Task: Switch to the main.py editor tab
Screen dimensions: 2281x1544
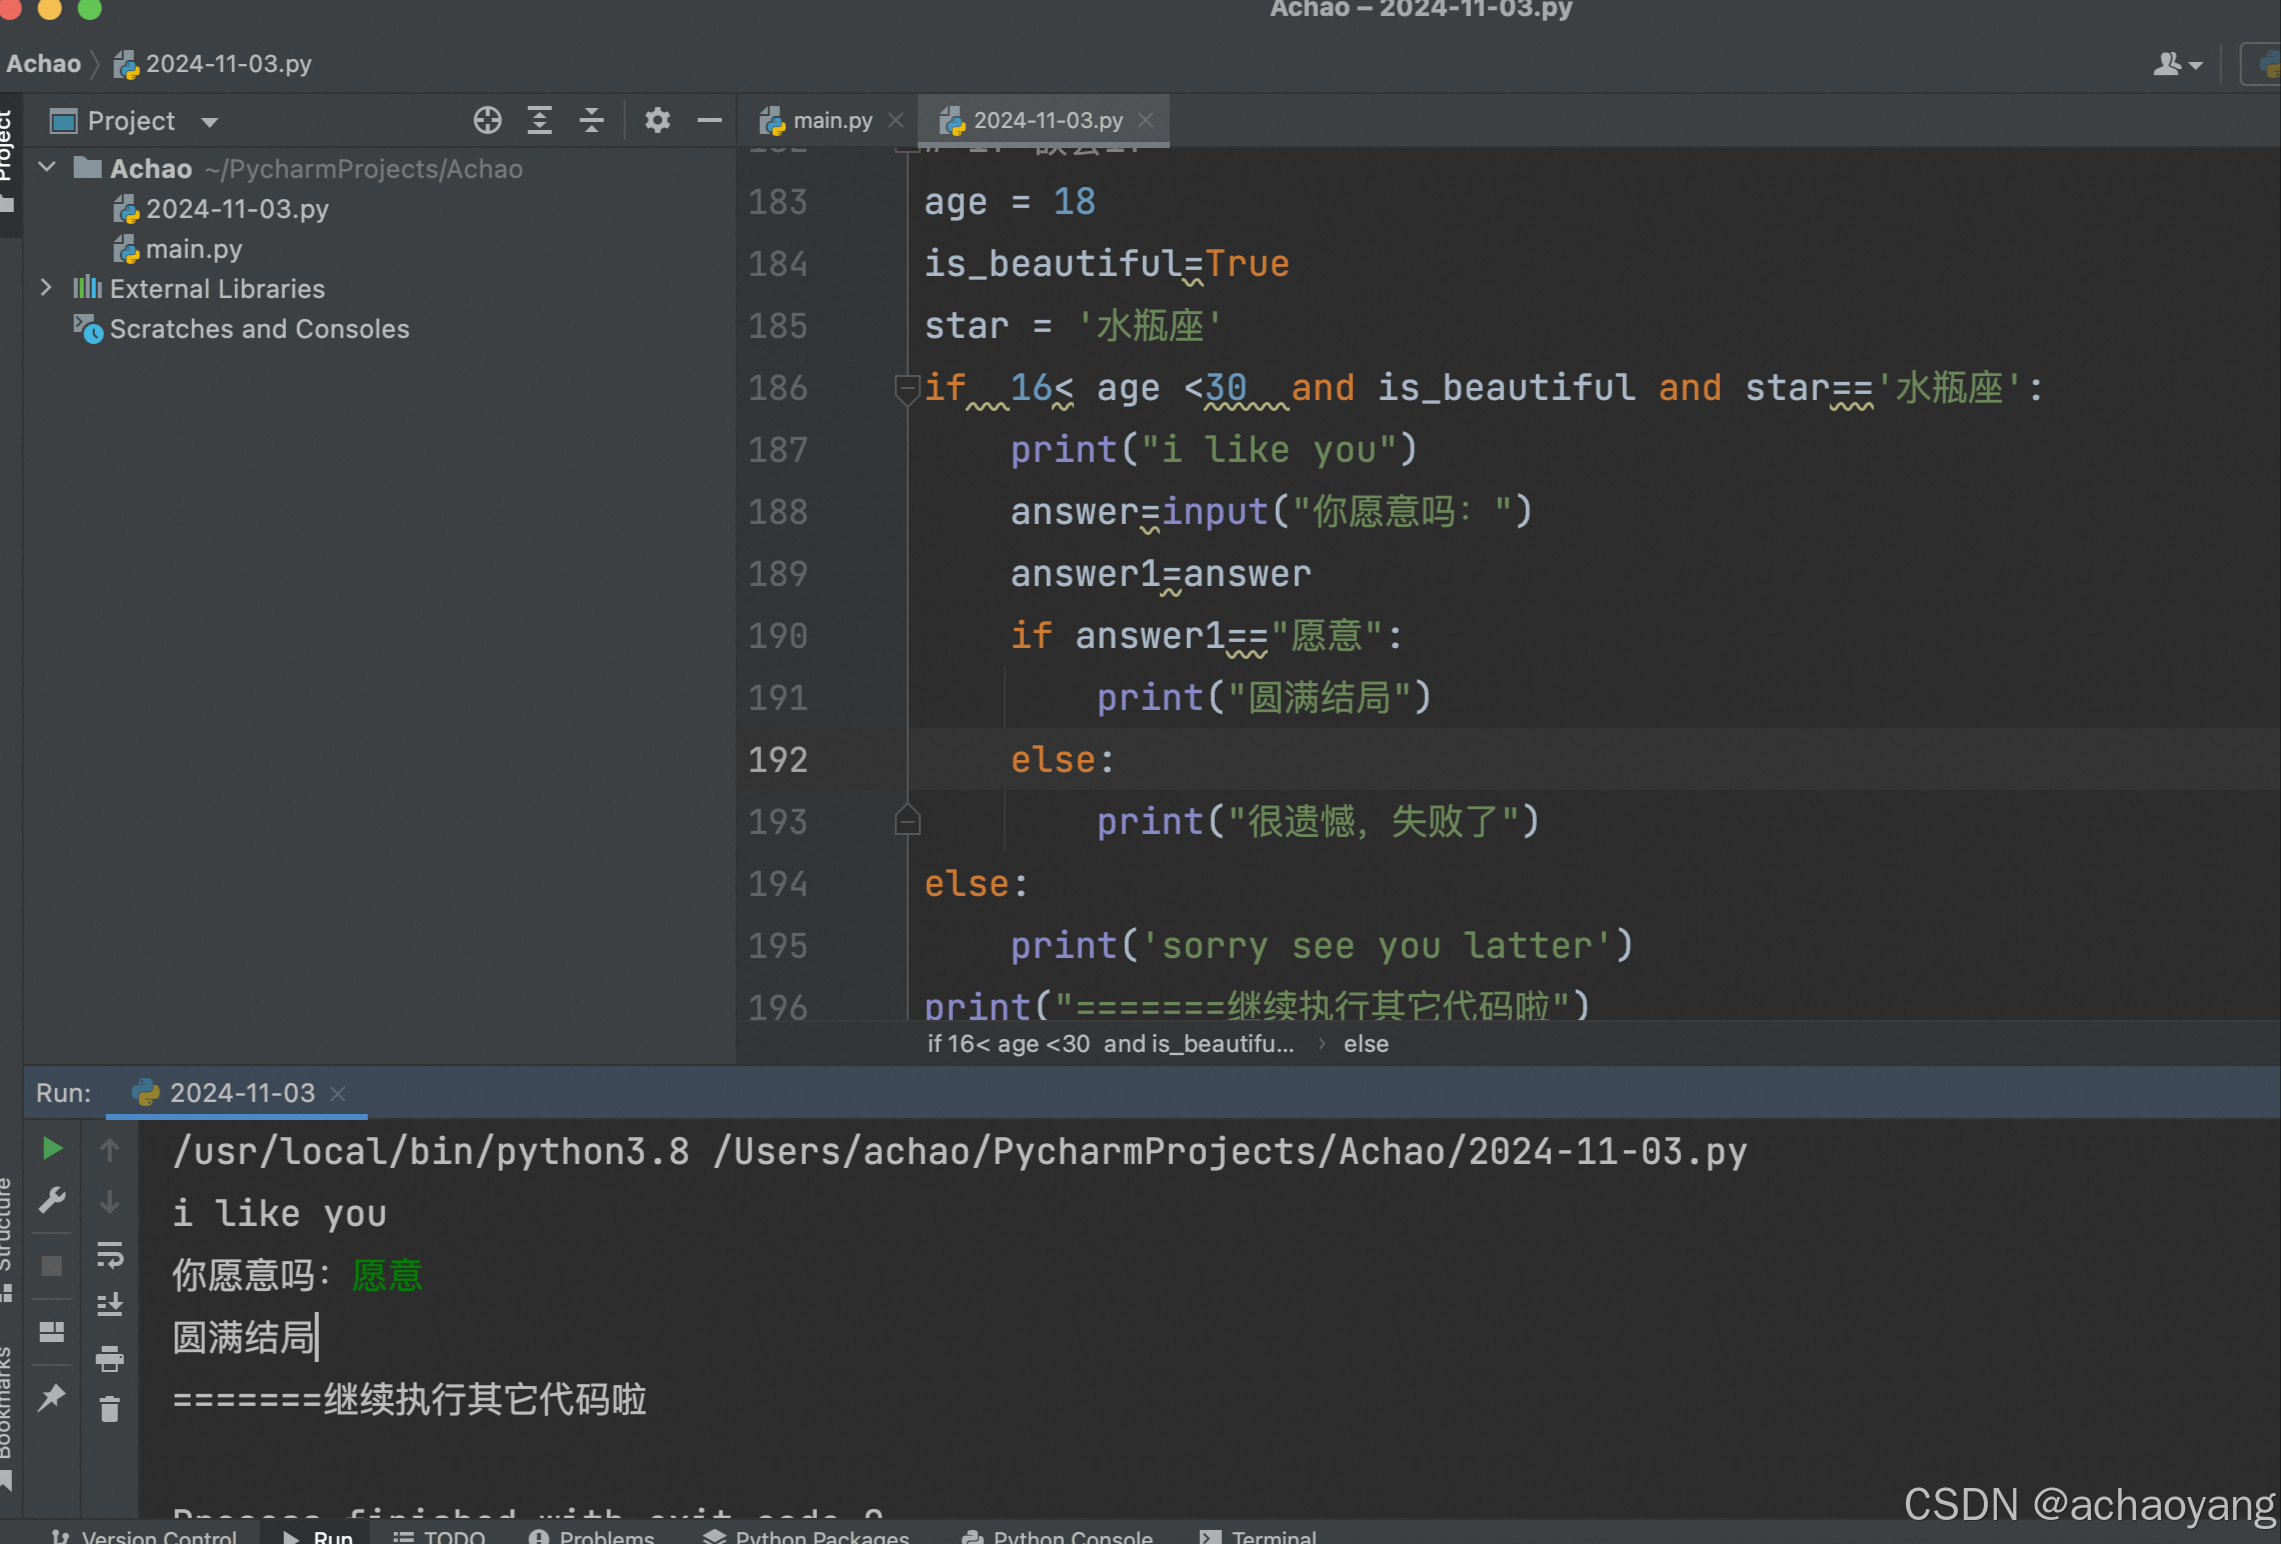Action: (831, 121)
